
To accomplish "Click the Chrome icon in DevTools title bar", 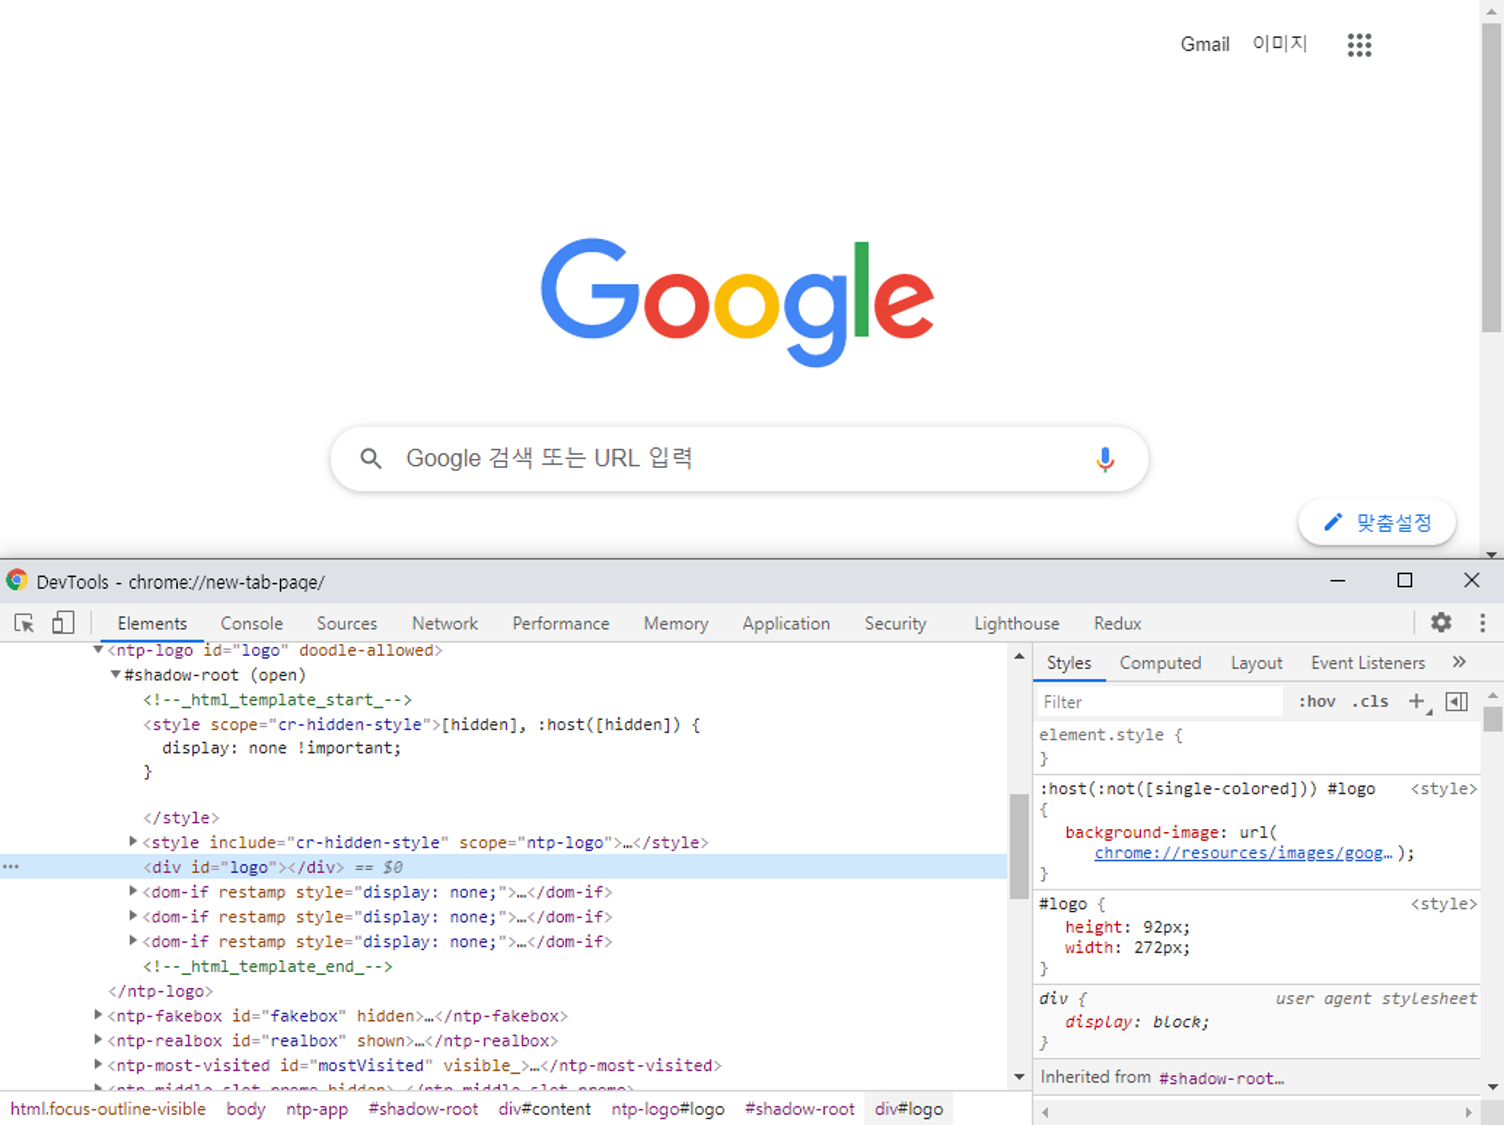I will coord(17,581).
